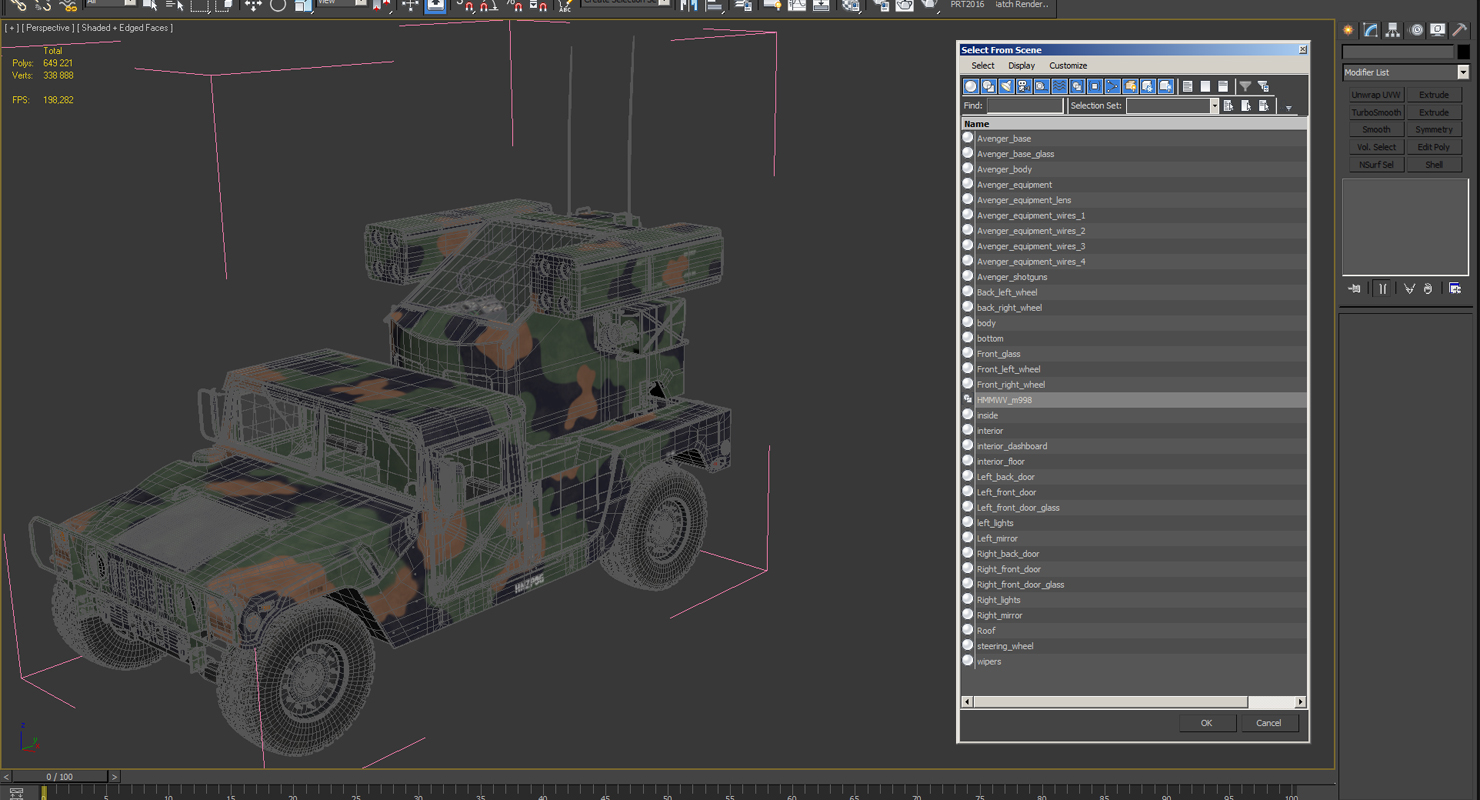Viewport: 1480px width, 800px height.
Task: Select interior_dashboard in the list
Action: [x=1134, y=446]
